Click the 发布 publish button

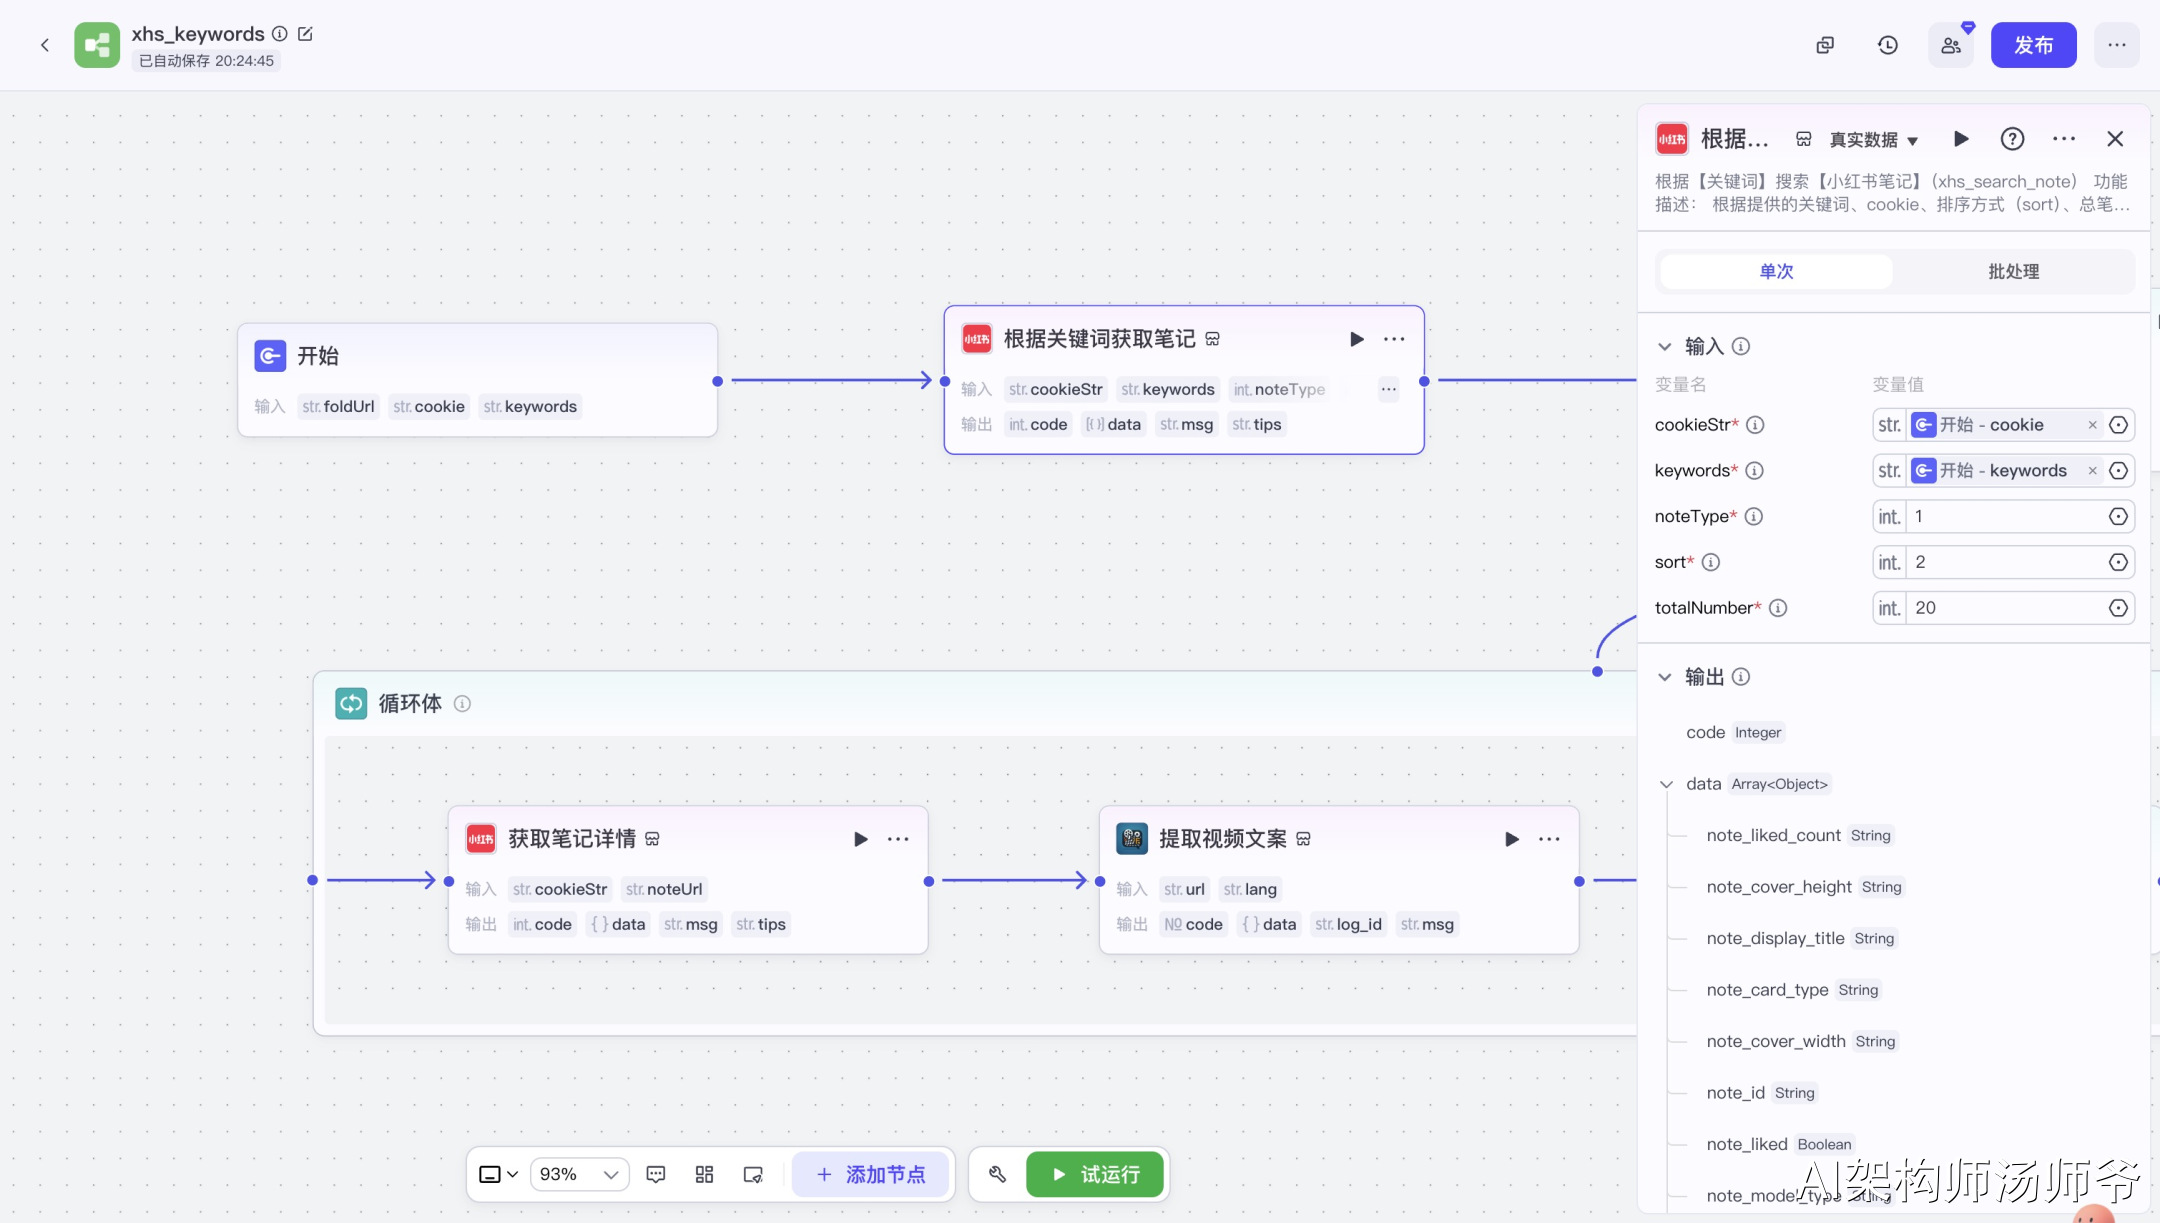point(2033,45)
